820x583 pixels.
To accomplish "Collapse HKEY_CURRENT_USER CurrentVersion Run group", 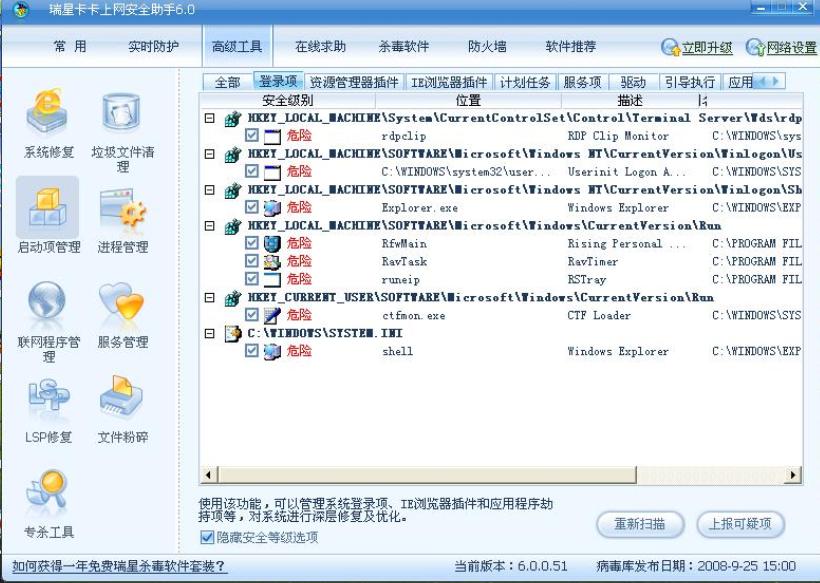I will point(210,298).
